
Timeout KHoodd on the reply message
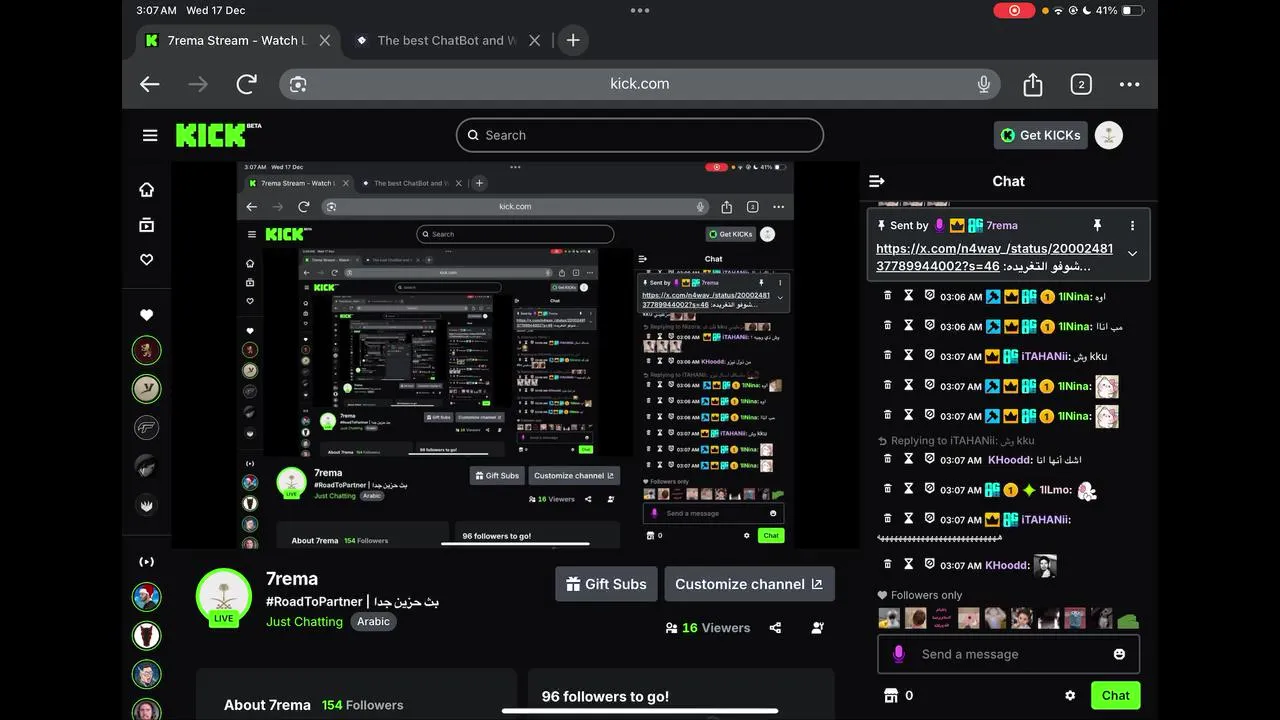point(909,459)
